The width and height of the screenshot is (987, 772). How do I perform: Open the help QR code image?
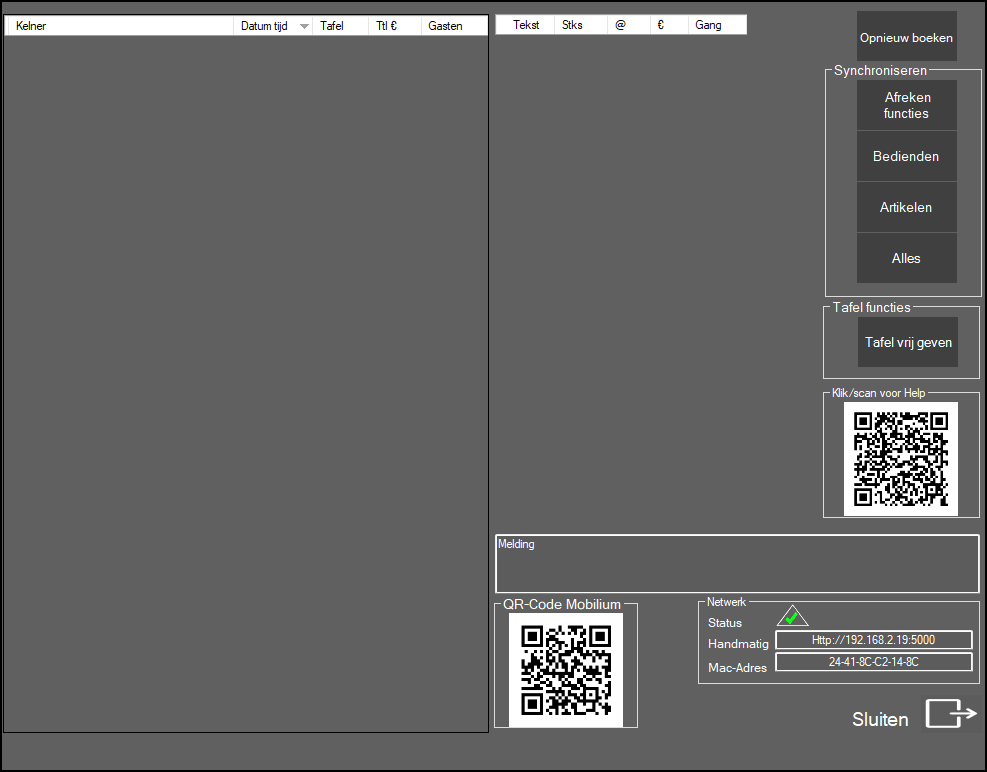pyautogui.click(x=901, y=459)
